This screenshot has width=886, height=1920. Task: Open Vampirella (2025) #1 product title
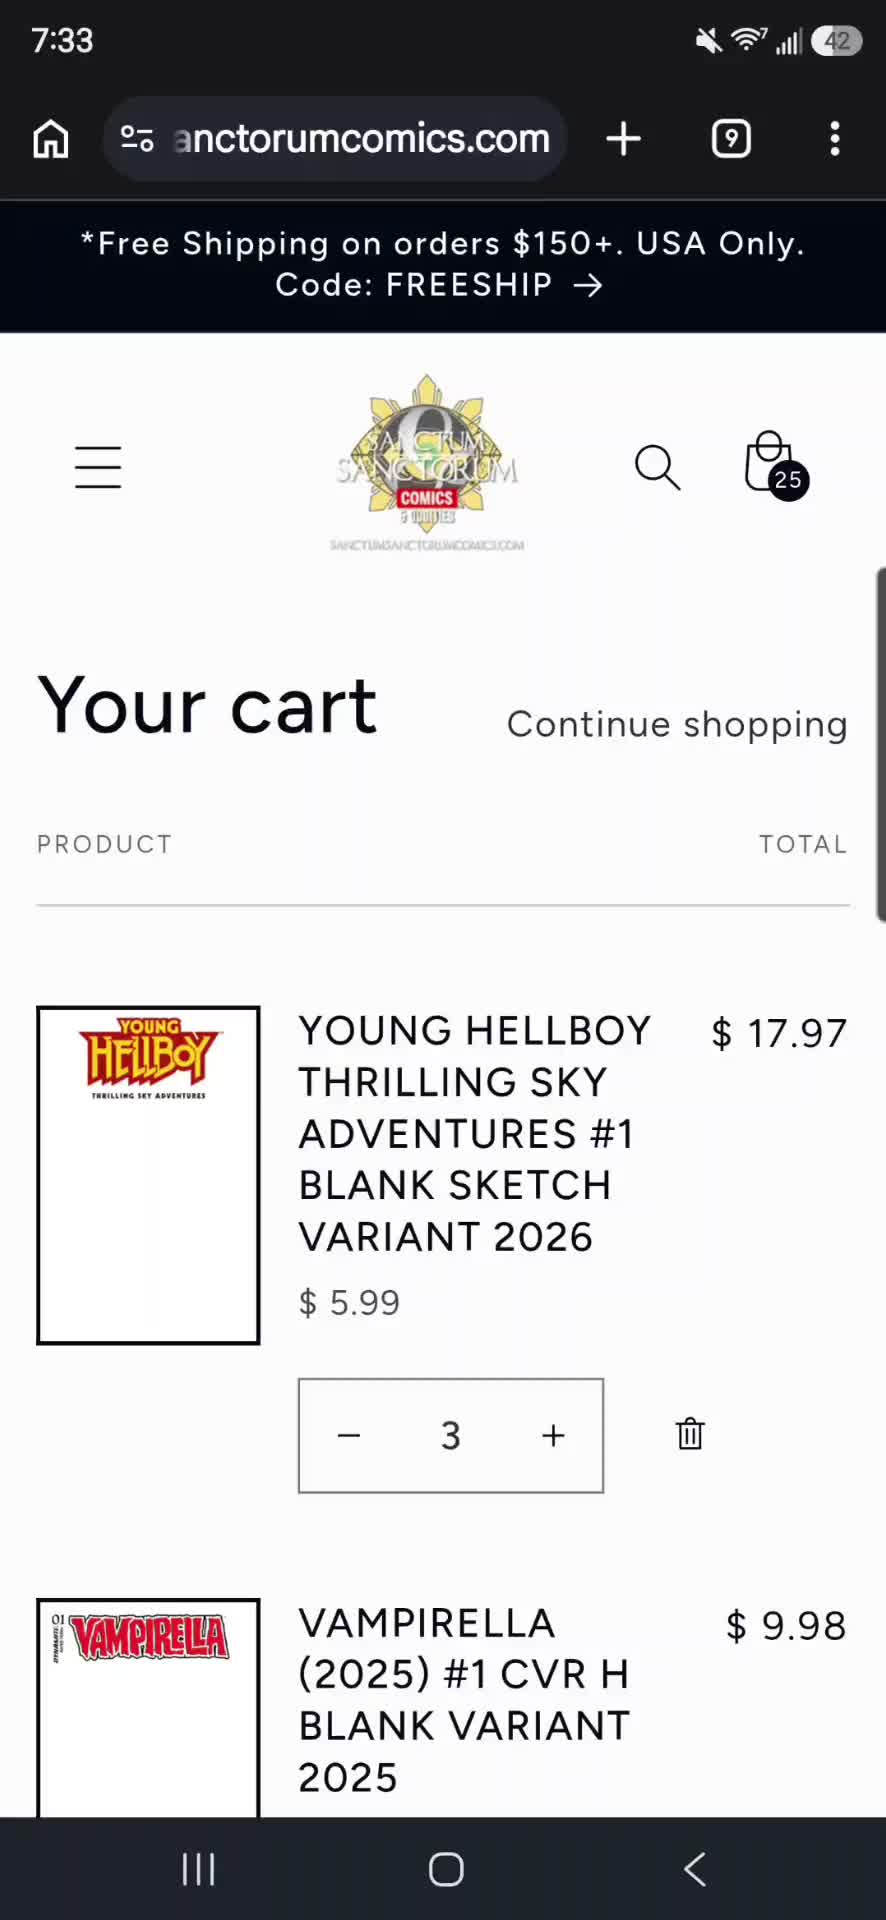coord(464,1700)
